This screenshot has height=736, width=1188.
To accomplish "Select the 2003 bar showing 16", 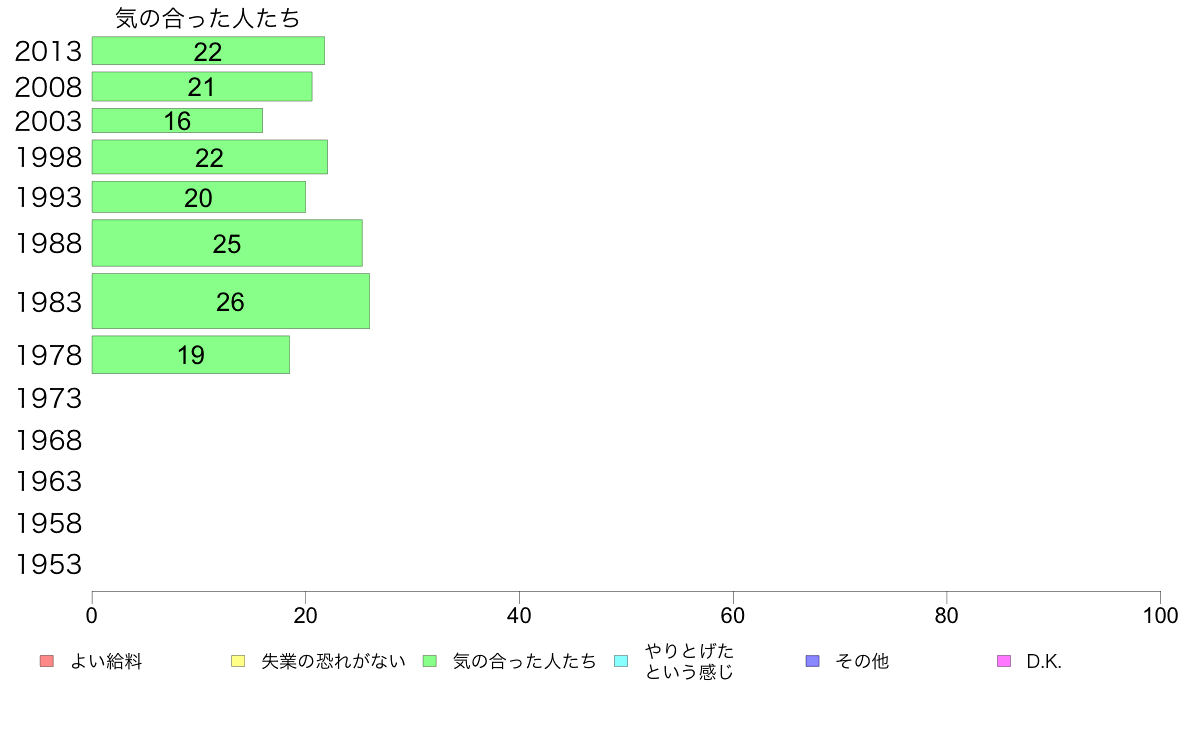I will pyautogui.click(x=177, y=121).
